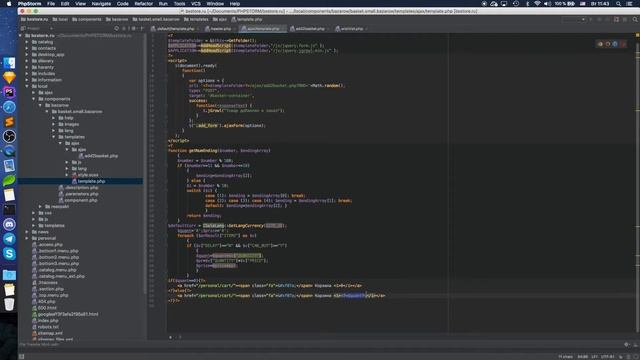Switch to the default/template.php editor tab
Image resolution: width=640 pixels, height=360 pixels.
tap(175, 29)
